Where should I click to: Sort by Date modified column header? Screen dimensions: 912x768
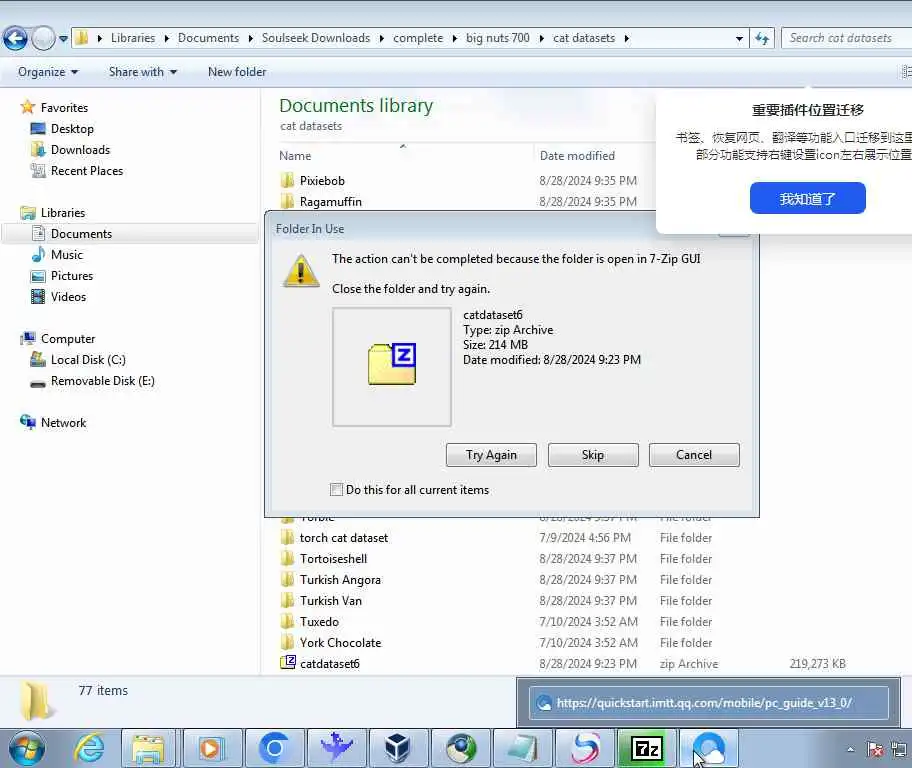pos(577,156)
